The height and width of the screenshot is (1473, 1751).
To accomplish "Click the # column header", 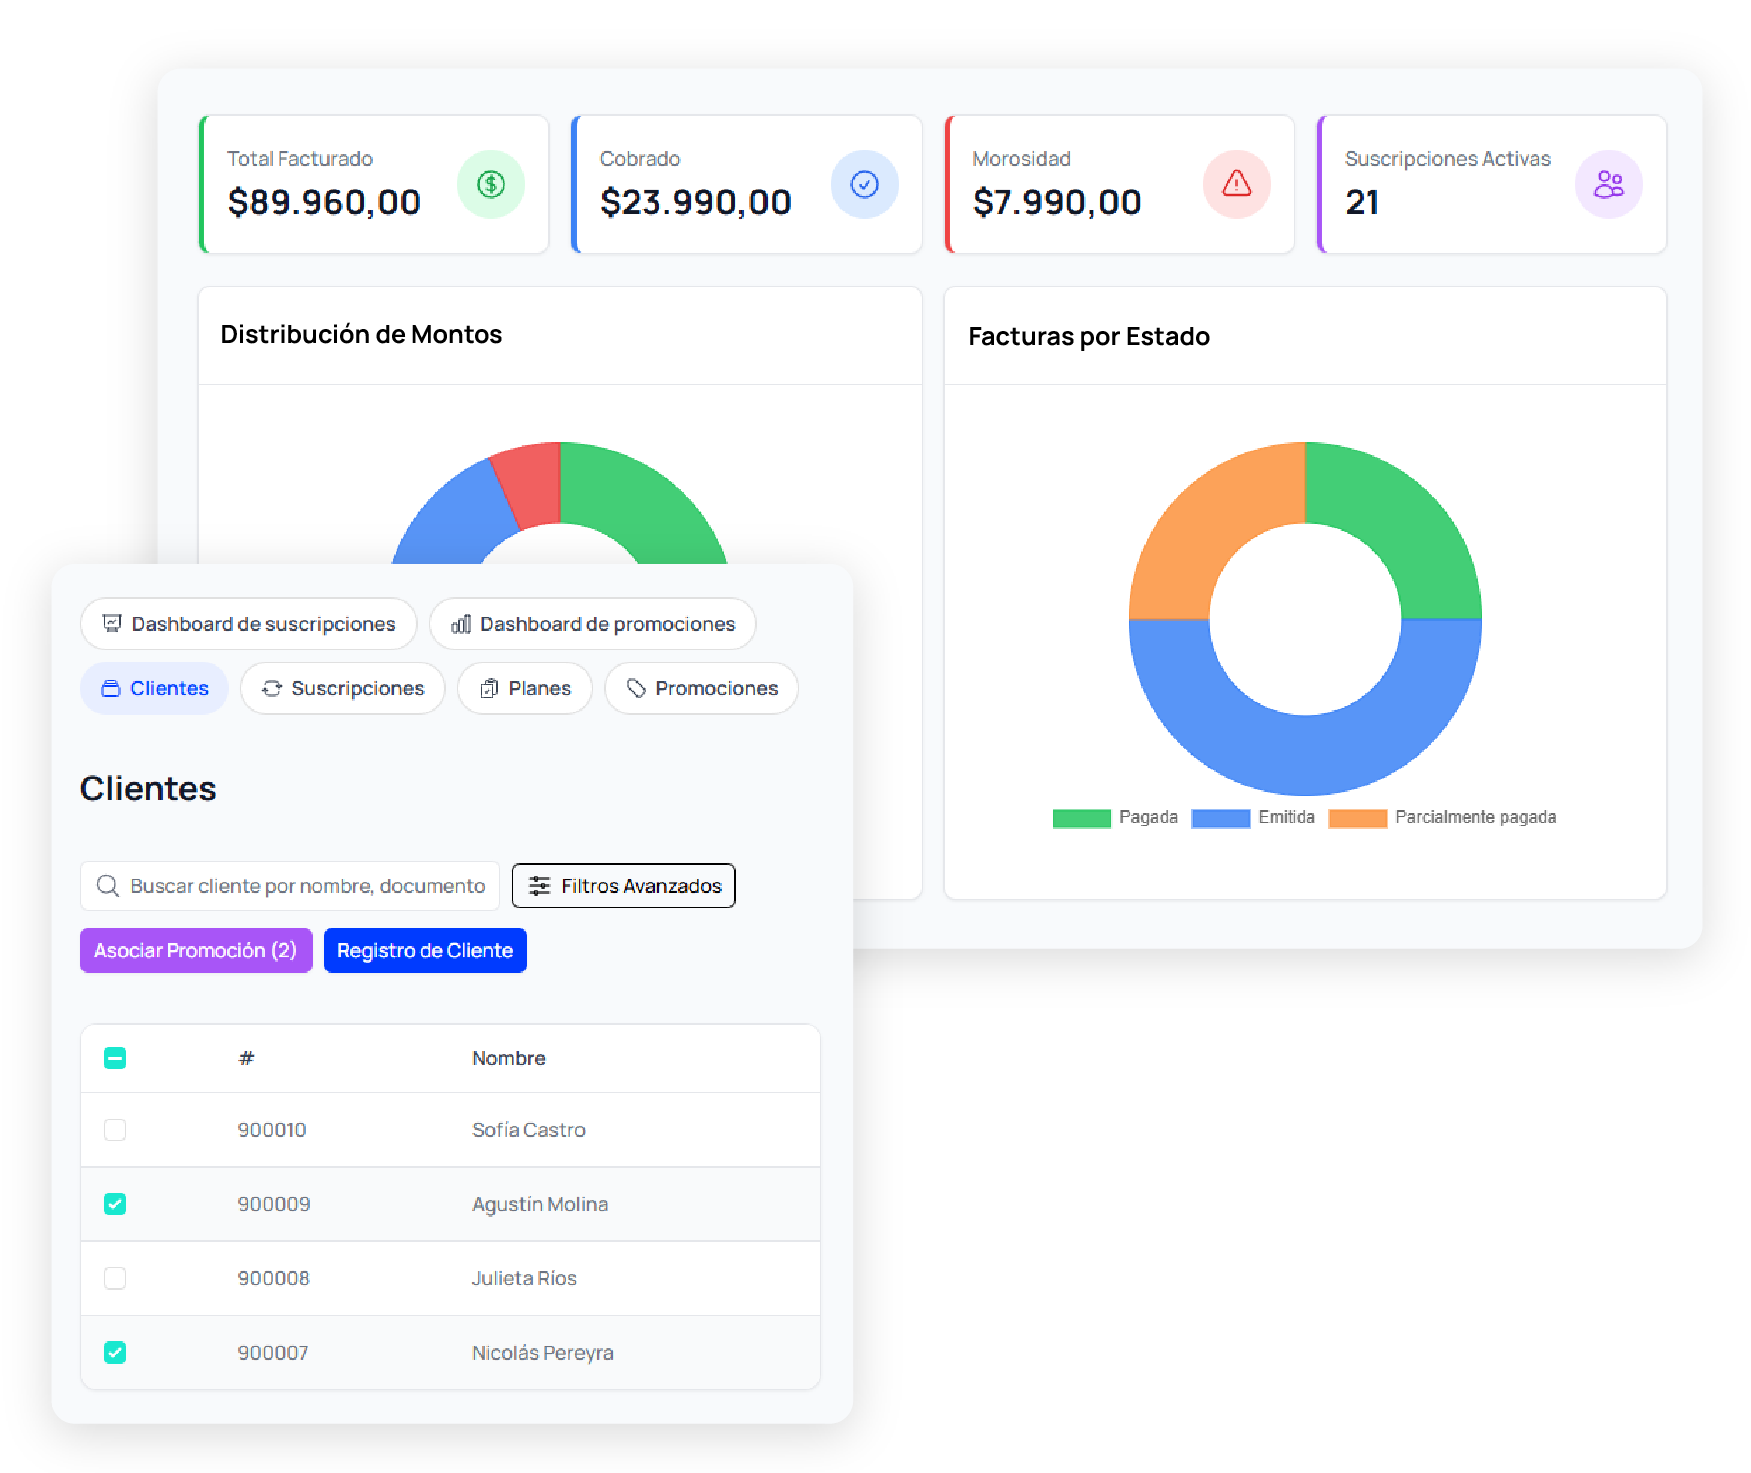I will [247, 1058].
